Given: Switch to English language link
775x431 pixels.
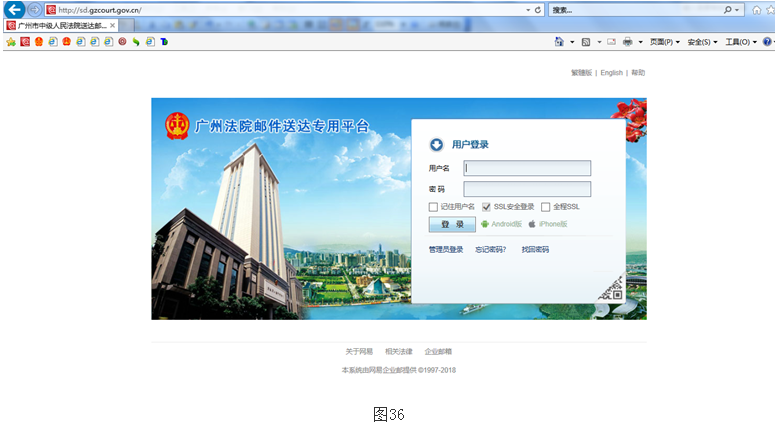Looking at the screenshot, I should point(611,73).
